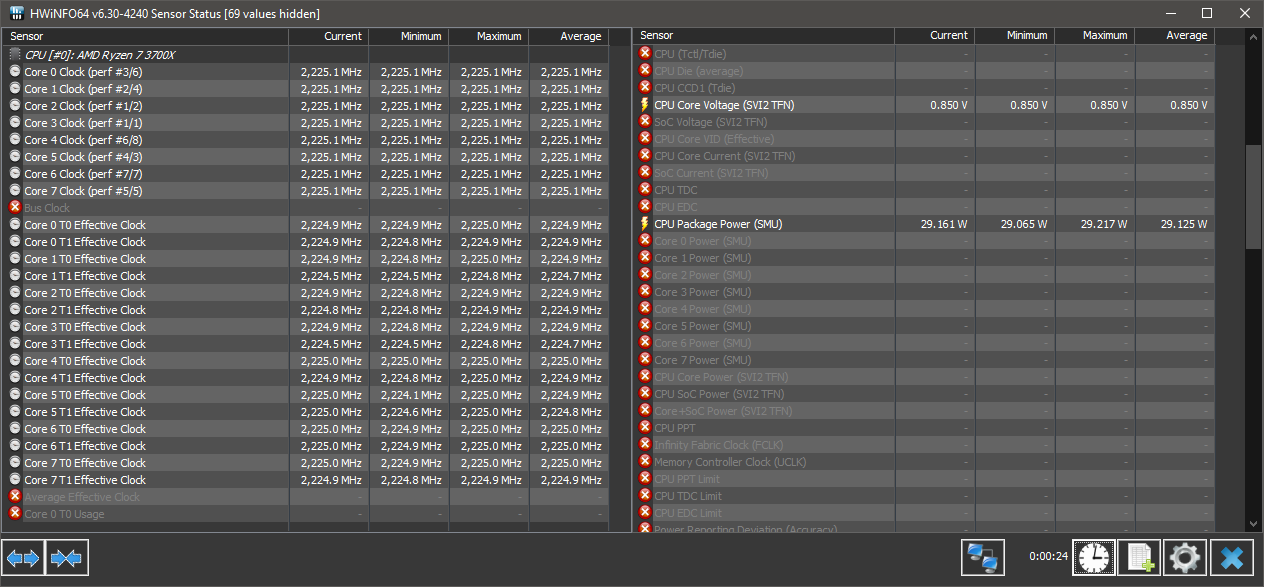This screenshot has width=1264, height=587.
Task: Select the hidden CPU Die (average) row
Action: pos(924,71)
